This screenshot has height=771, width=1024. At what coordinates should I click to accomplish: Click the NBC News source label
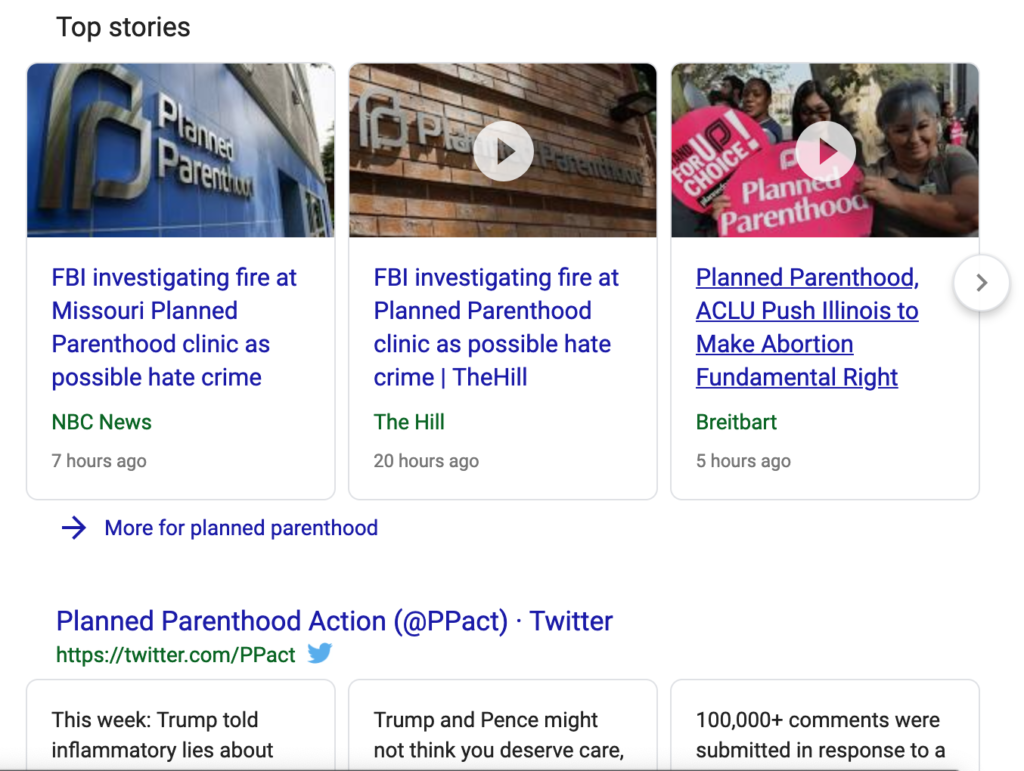[101, 422]
